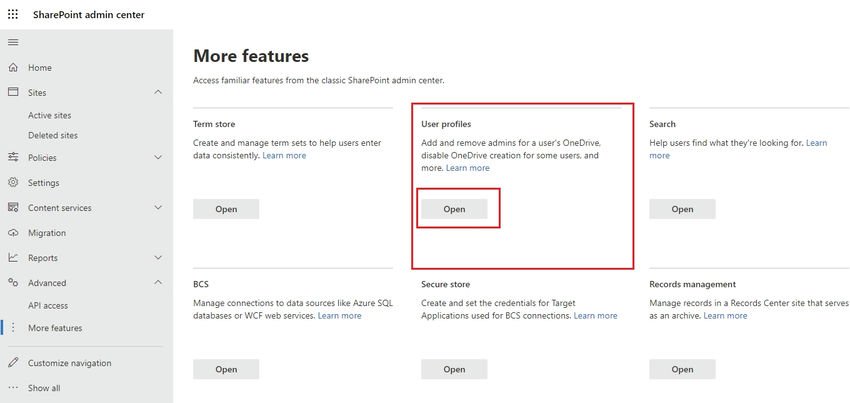
Task: Follow Learn more link for BCS
Action: click(339, 316)
